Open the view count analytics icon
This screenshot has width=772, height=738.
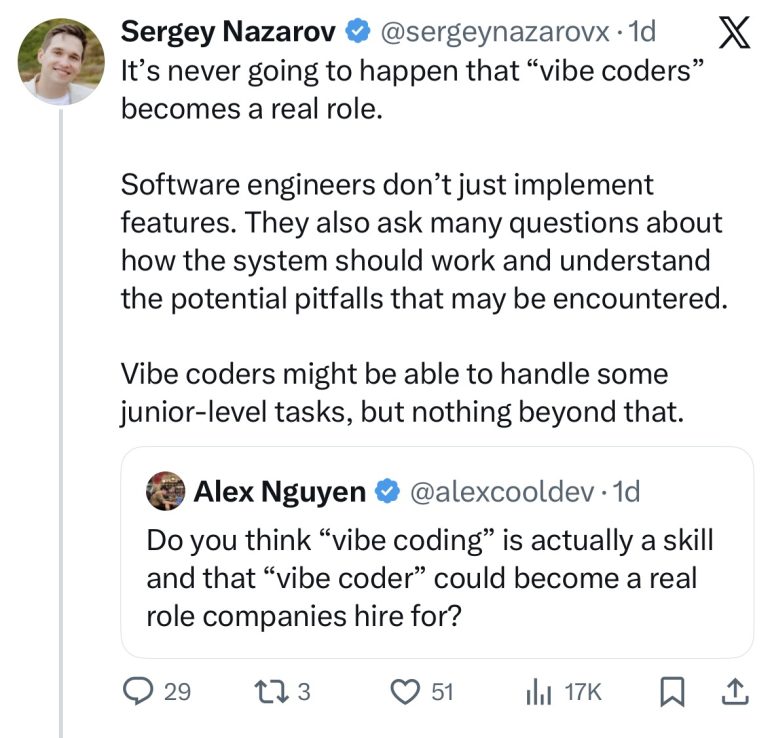point(539,691)
